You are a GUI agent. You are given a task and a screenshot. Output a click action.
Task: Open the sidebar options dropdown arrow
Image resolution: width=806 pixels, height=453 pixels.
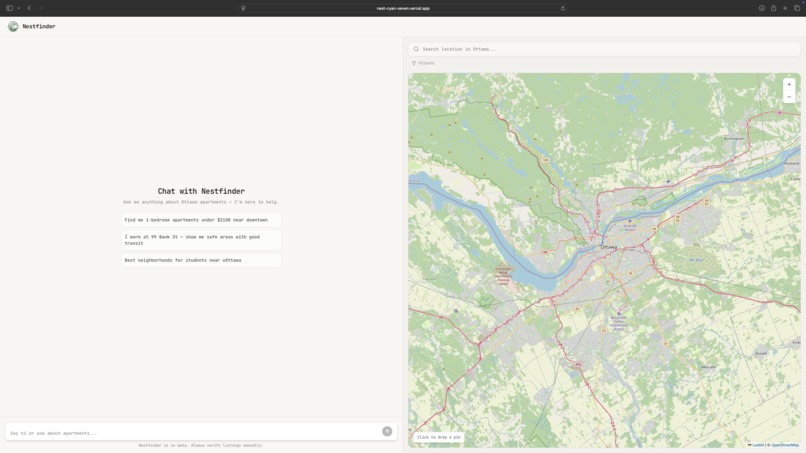(19, 8)
